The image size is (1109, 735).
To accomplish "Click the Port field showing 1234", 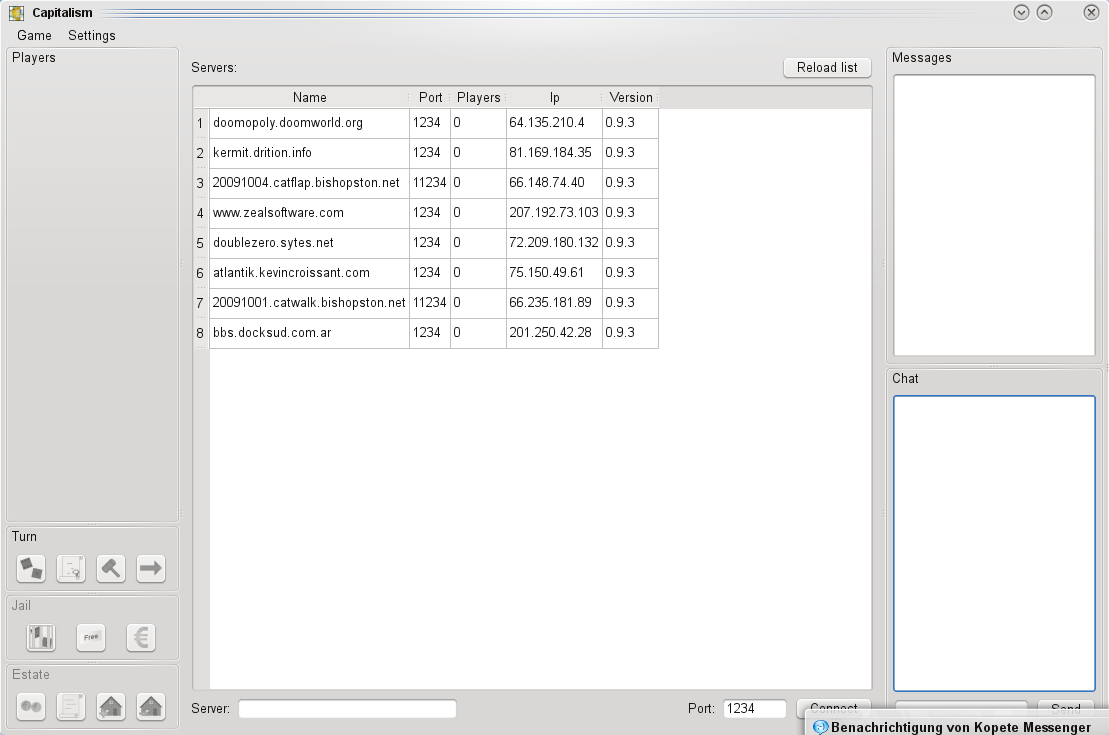I will (x=754, y=708).
